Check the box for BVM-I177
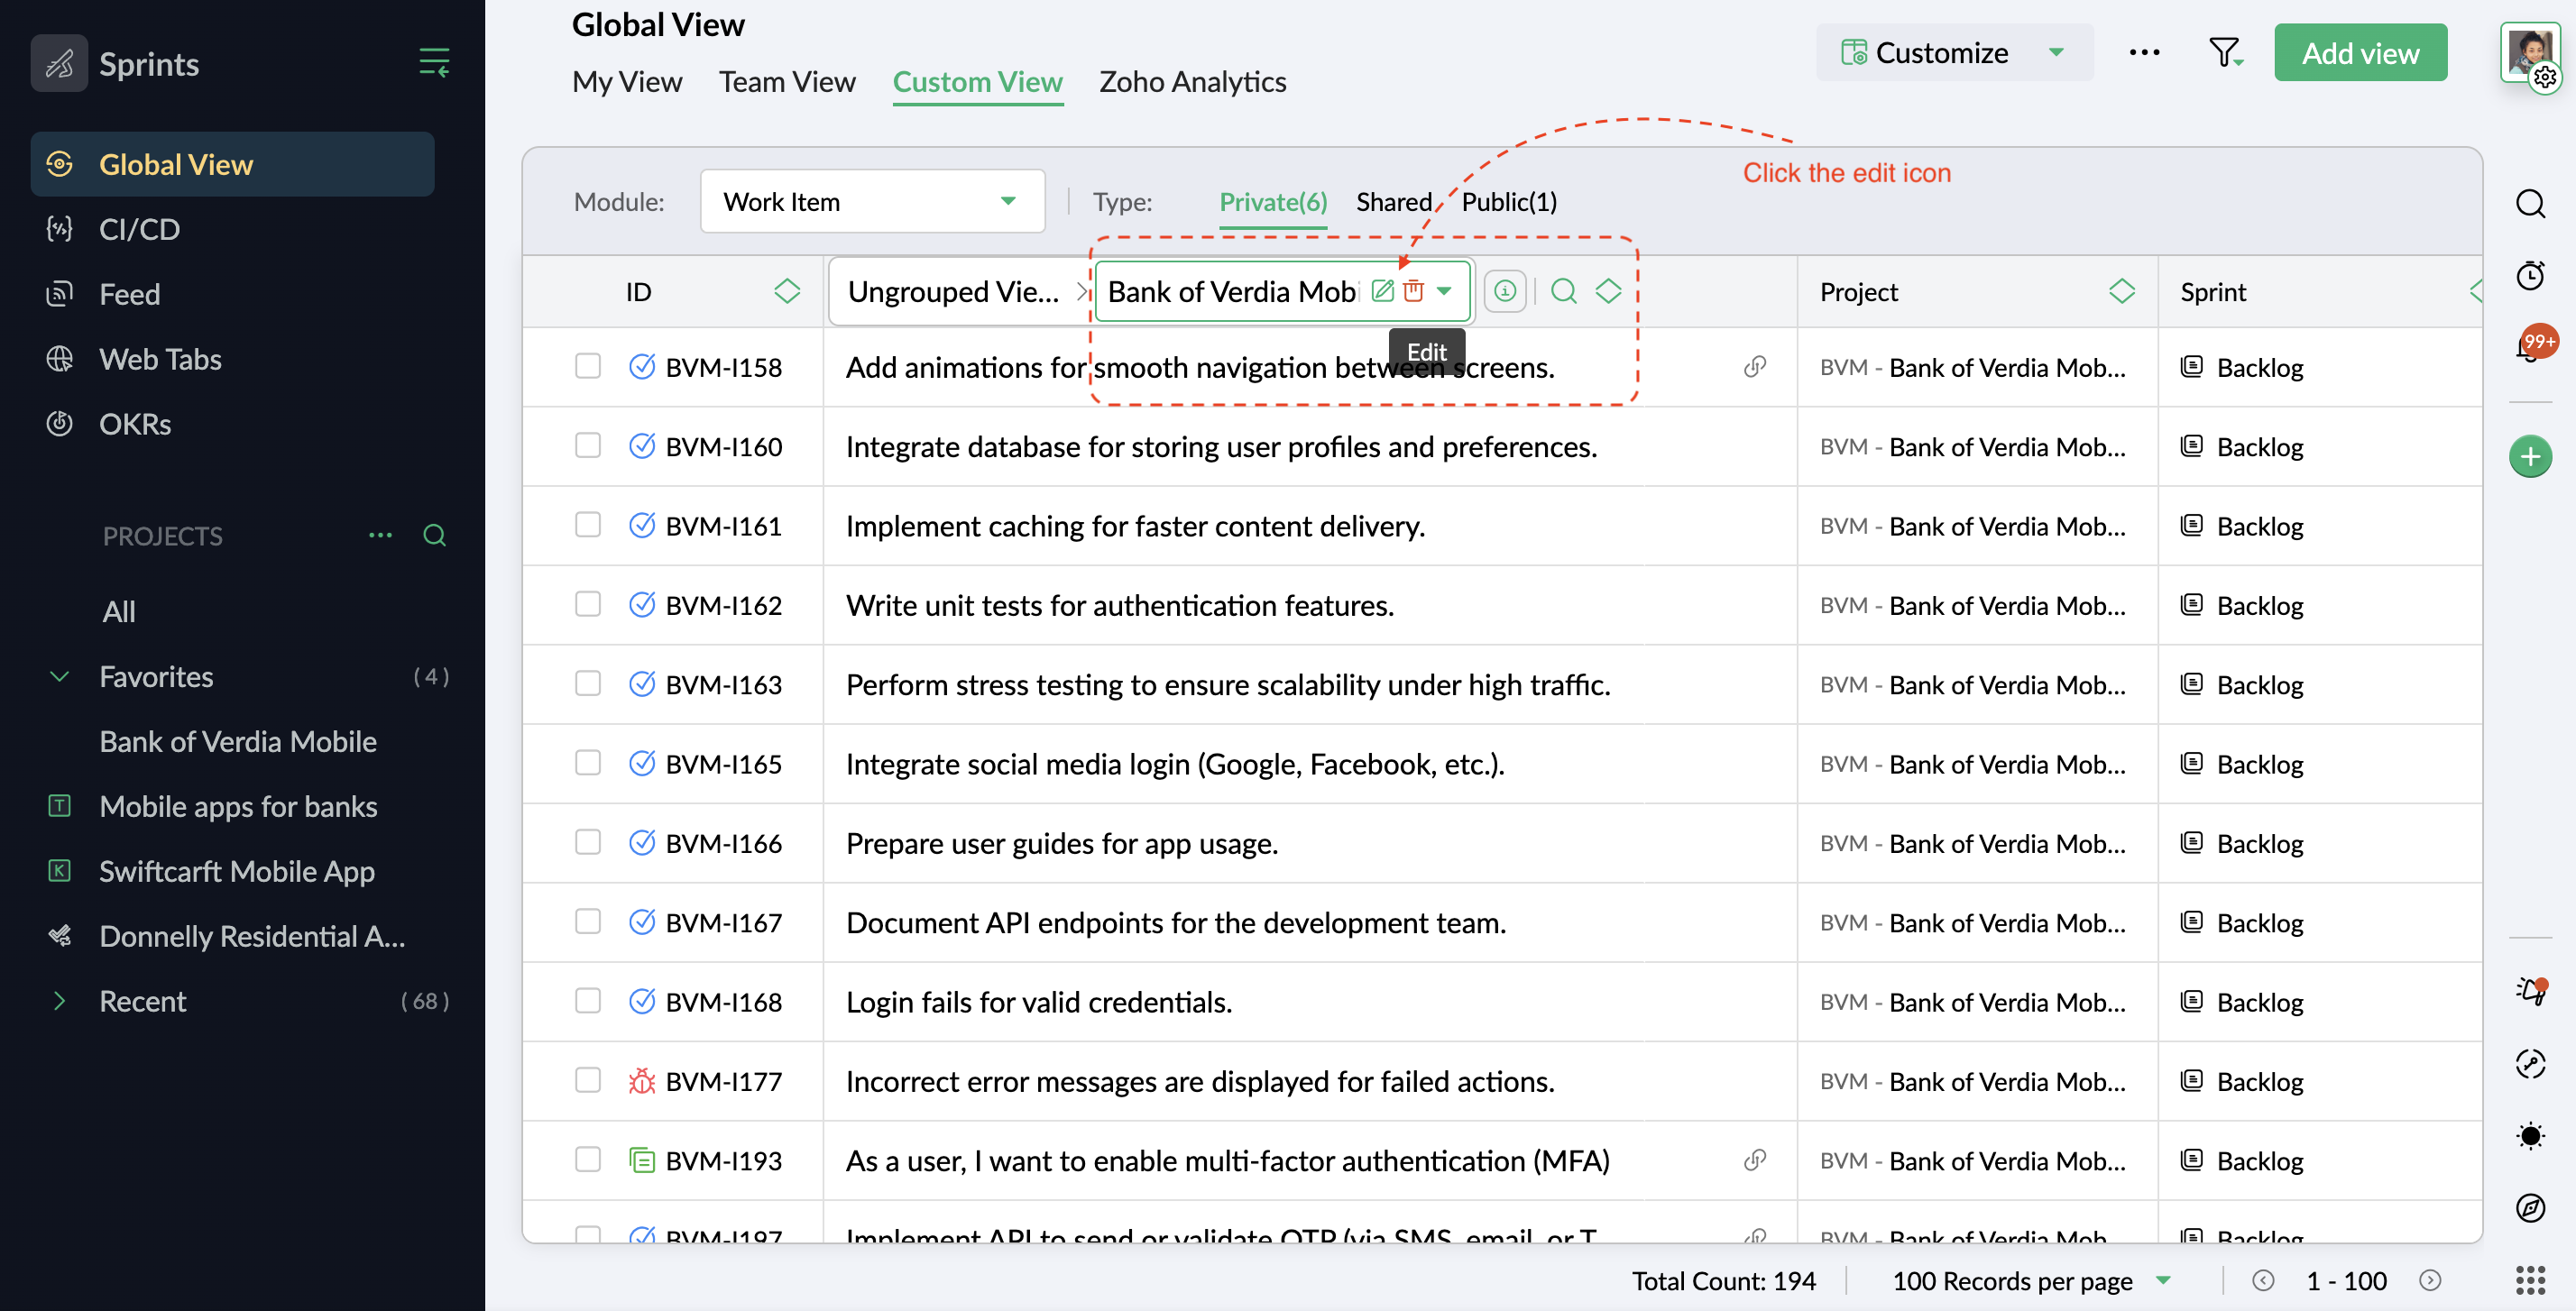The width and height of the screenshot is (2576, 1311). (587, 1080)
